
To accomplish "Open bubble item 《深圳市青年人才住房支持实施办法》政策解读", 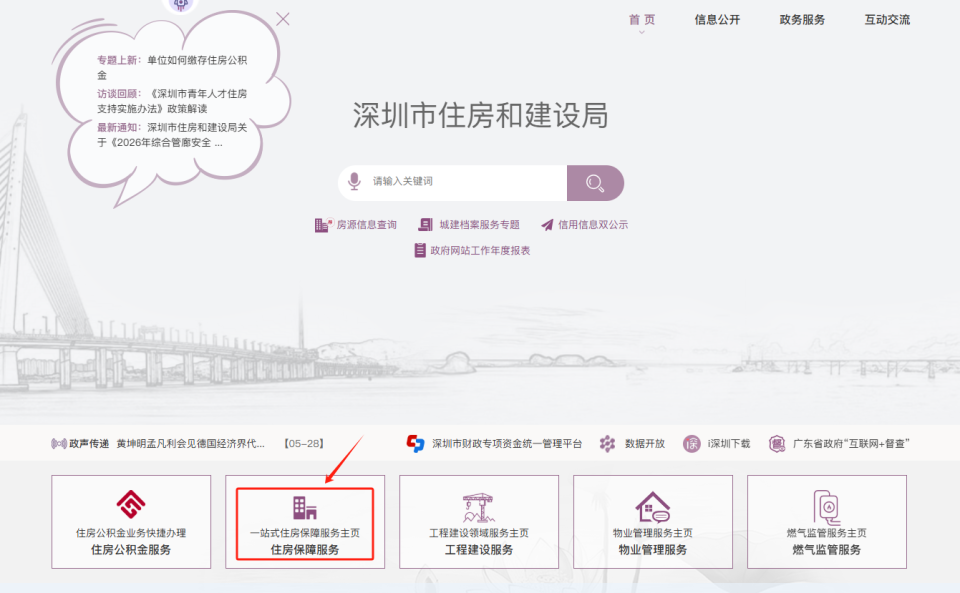I will pos(173,101).
